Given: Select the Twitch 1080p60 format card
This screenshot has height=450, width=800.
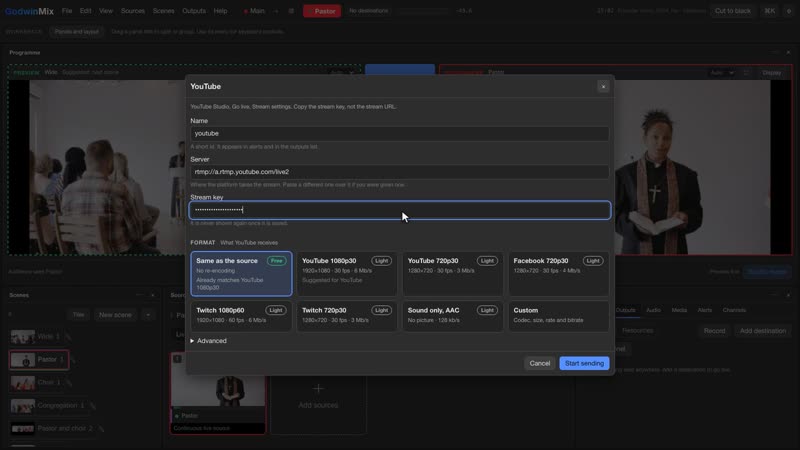Looking at the screenshot, I should coord(241,316).
